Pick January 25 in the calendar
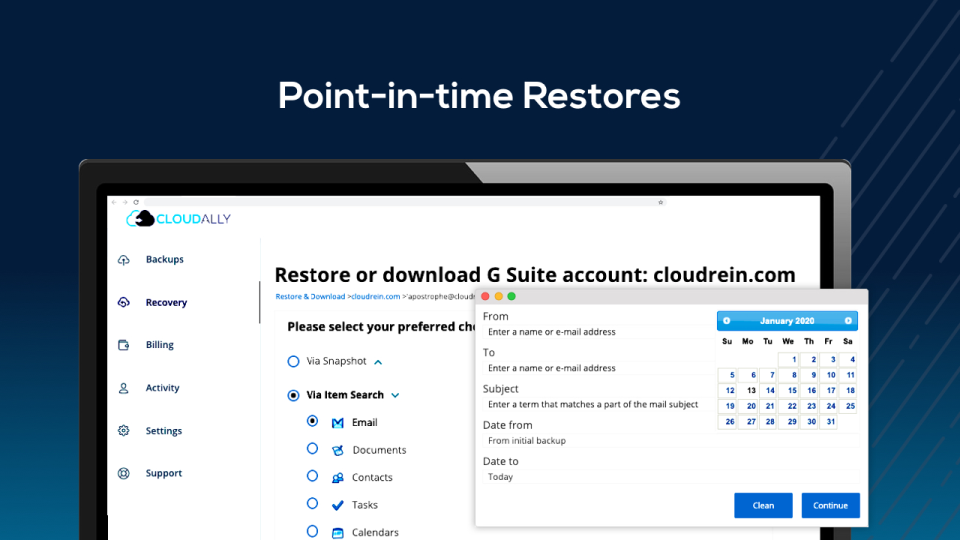The image size is (960, 540). (x=849, y=407)
